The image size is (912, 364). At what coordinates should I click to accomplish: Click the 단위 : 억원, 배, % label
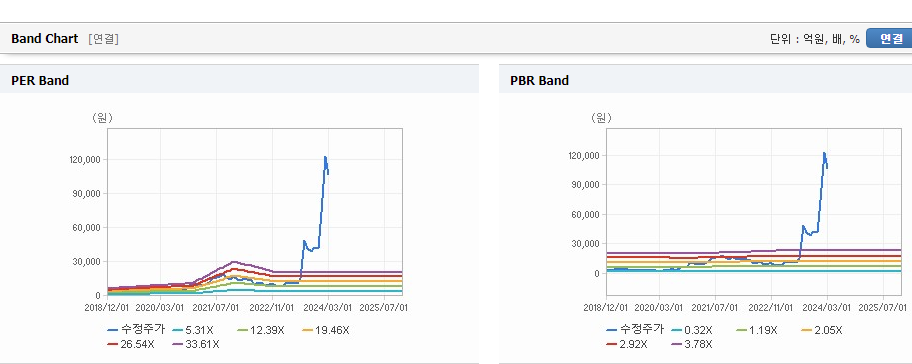coord(814,39)
